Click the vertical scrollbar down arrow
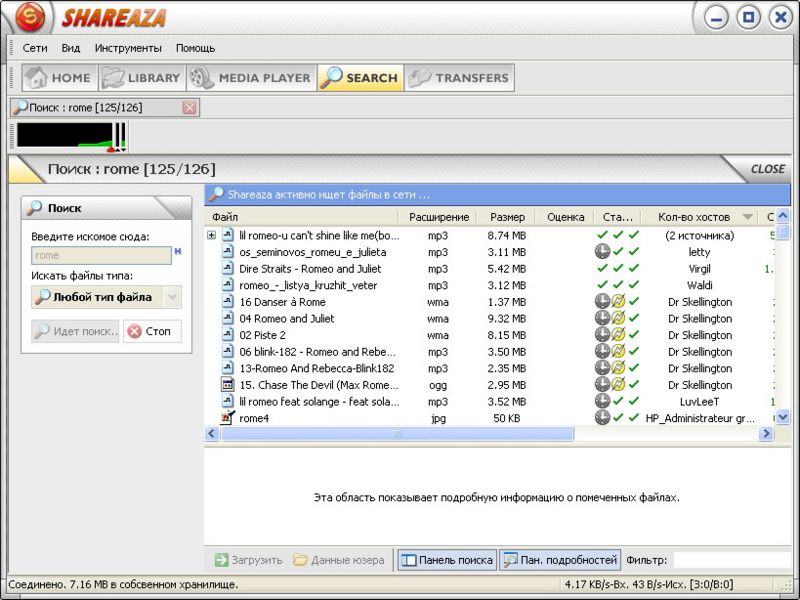This screenshot has width=800, height=600. point(783,417)
